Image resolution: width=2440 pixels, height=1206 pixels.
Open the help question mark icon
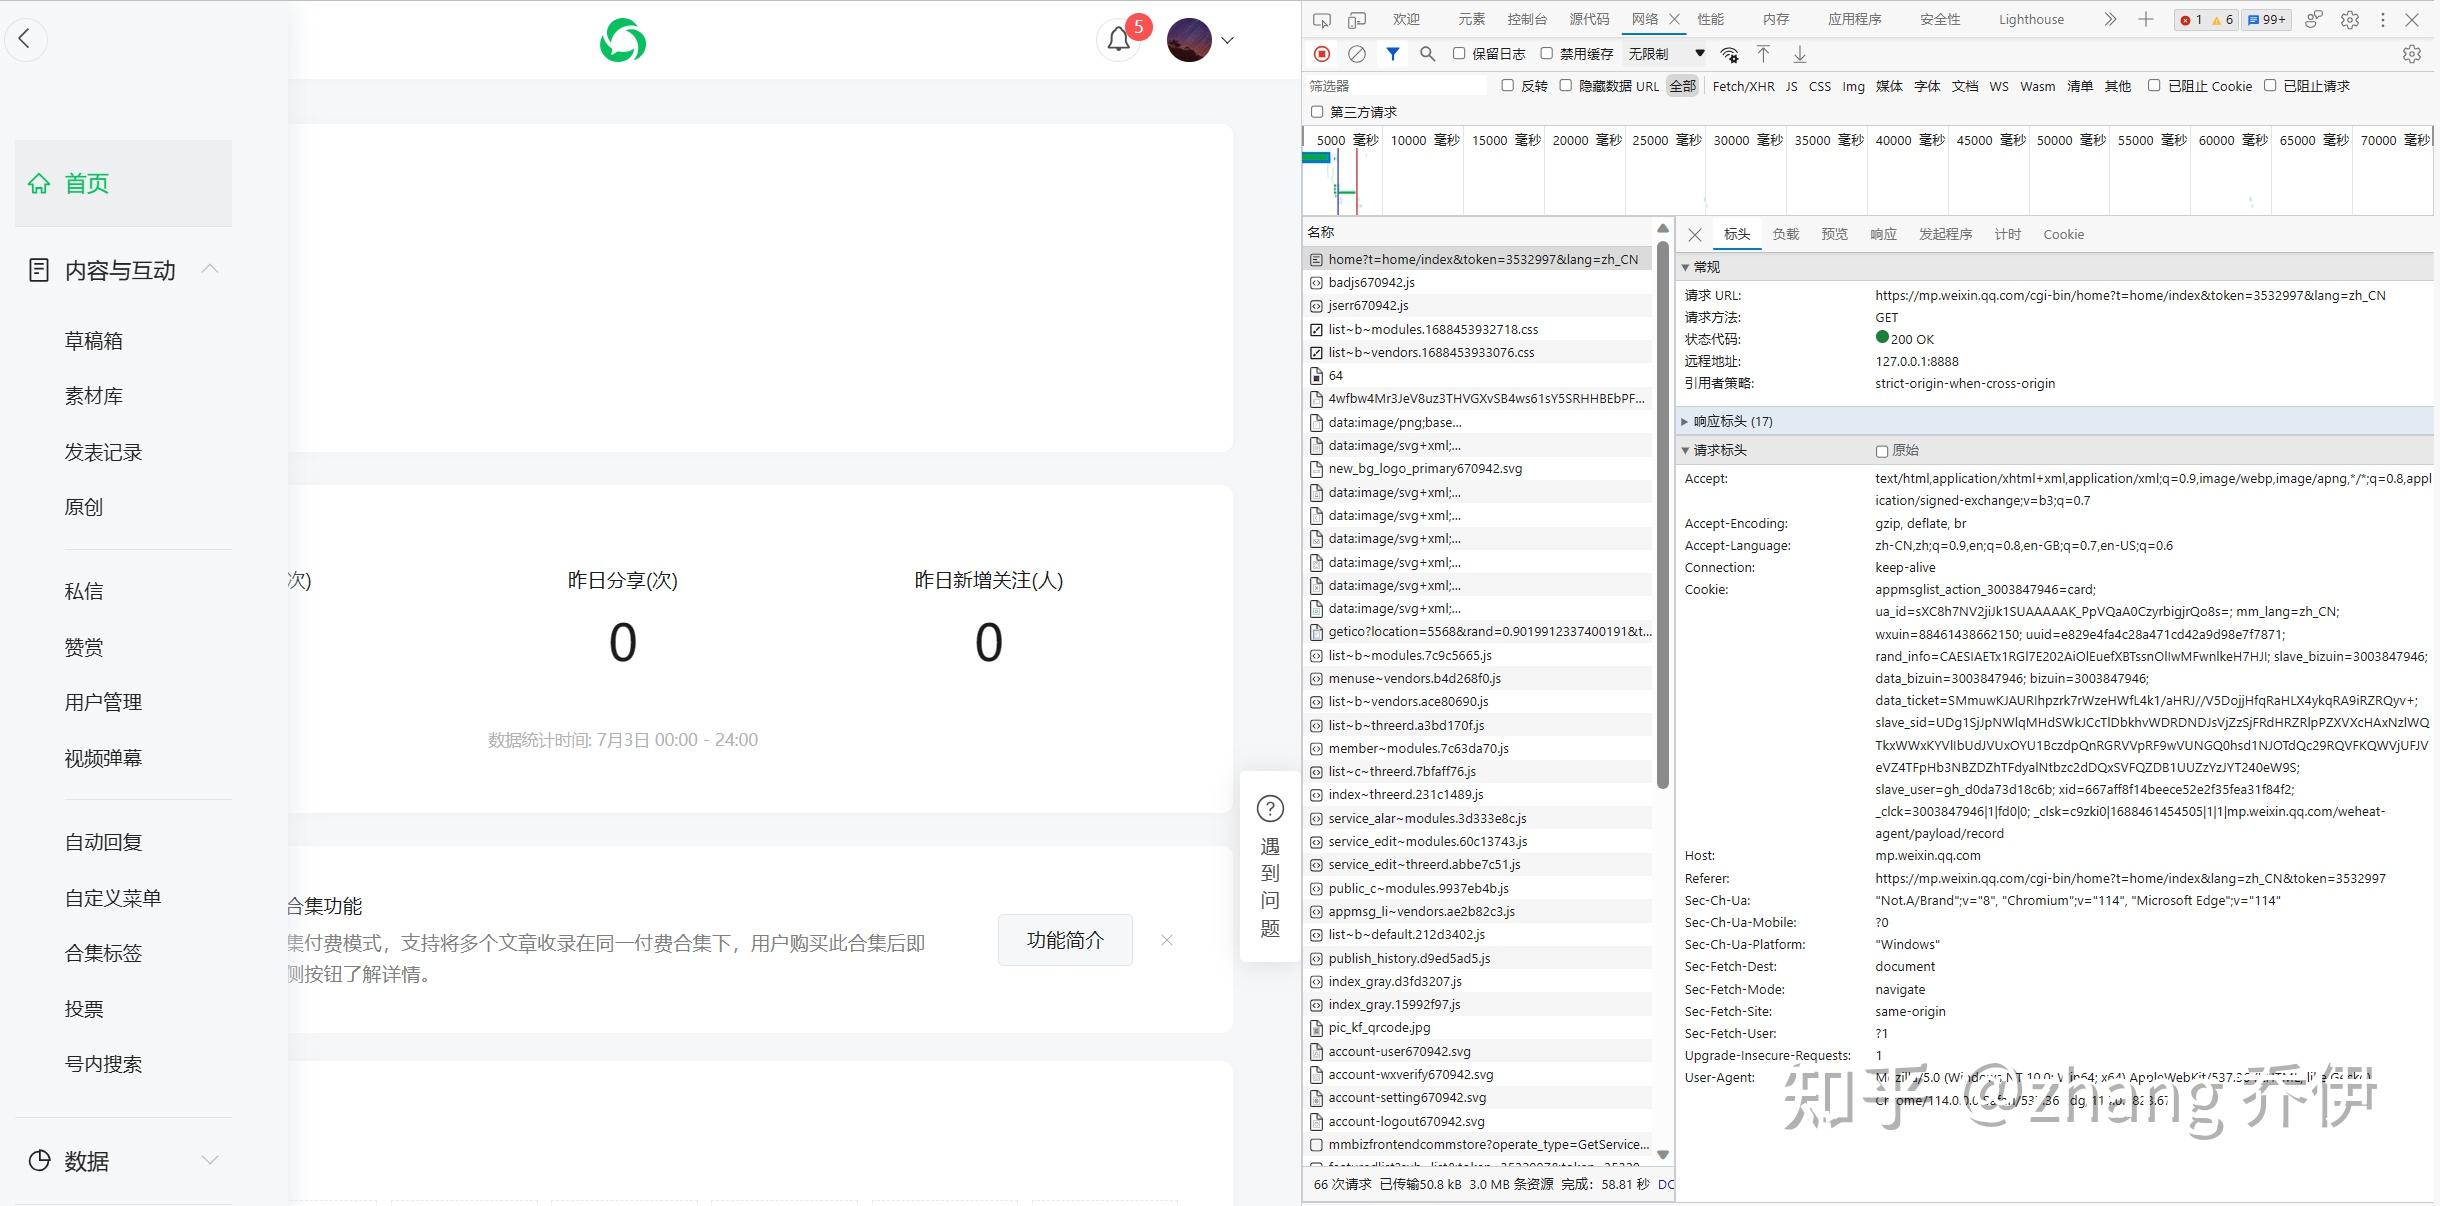[1270, 808]
